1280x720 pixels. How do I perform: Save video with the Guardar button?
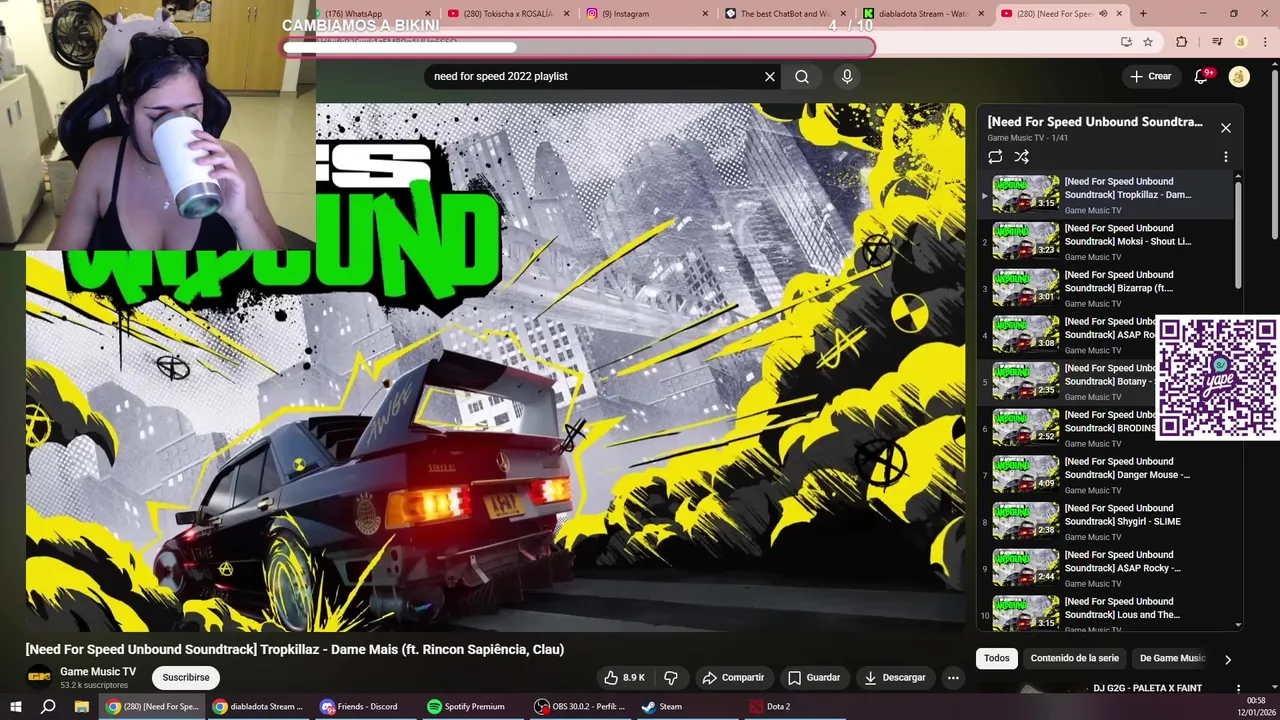click(813, 677)
